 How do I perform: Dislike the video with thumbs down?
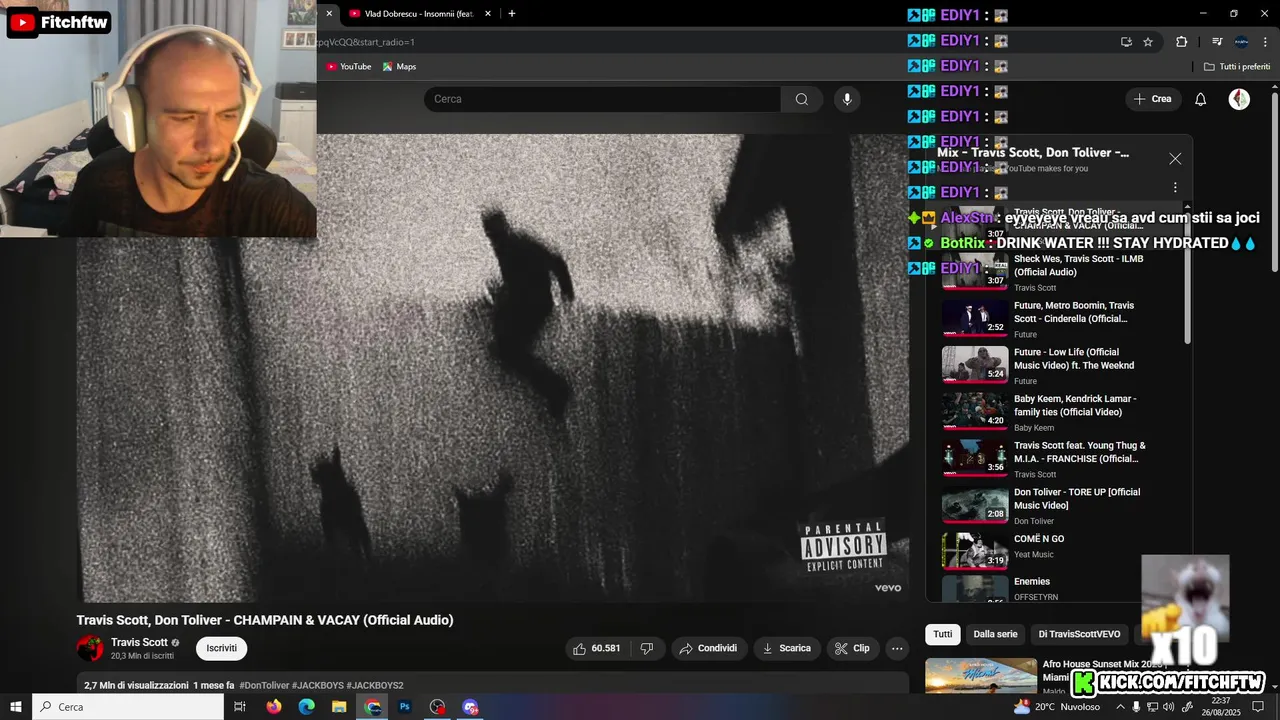pos(647,648)
